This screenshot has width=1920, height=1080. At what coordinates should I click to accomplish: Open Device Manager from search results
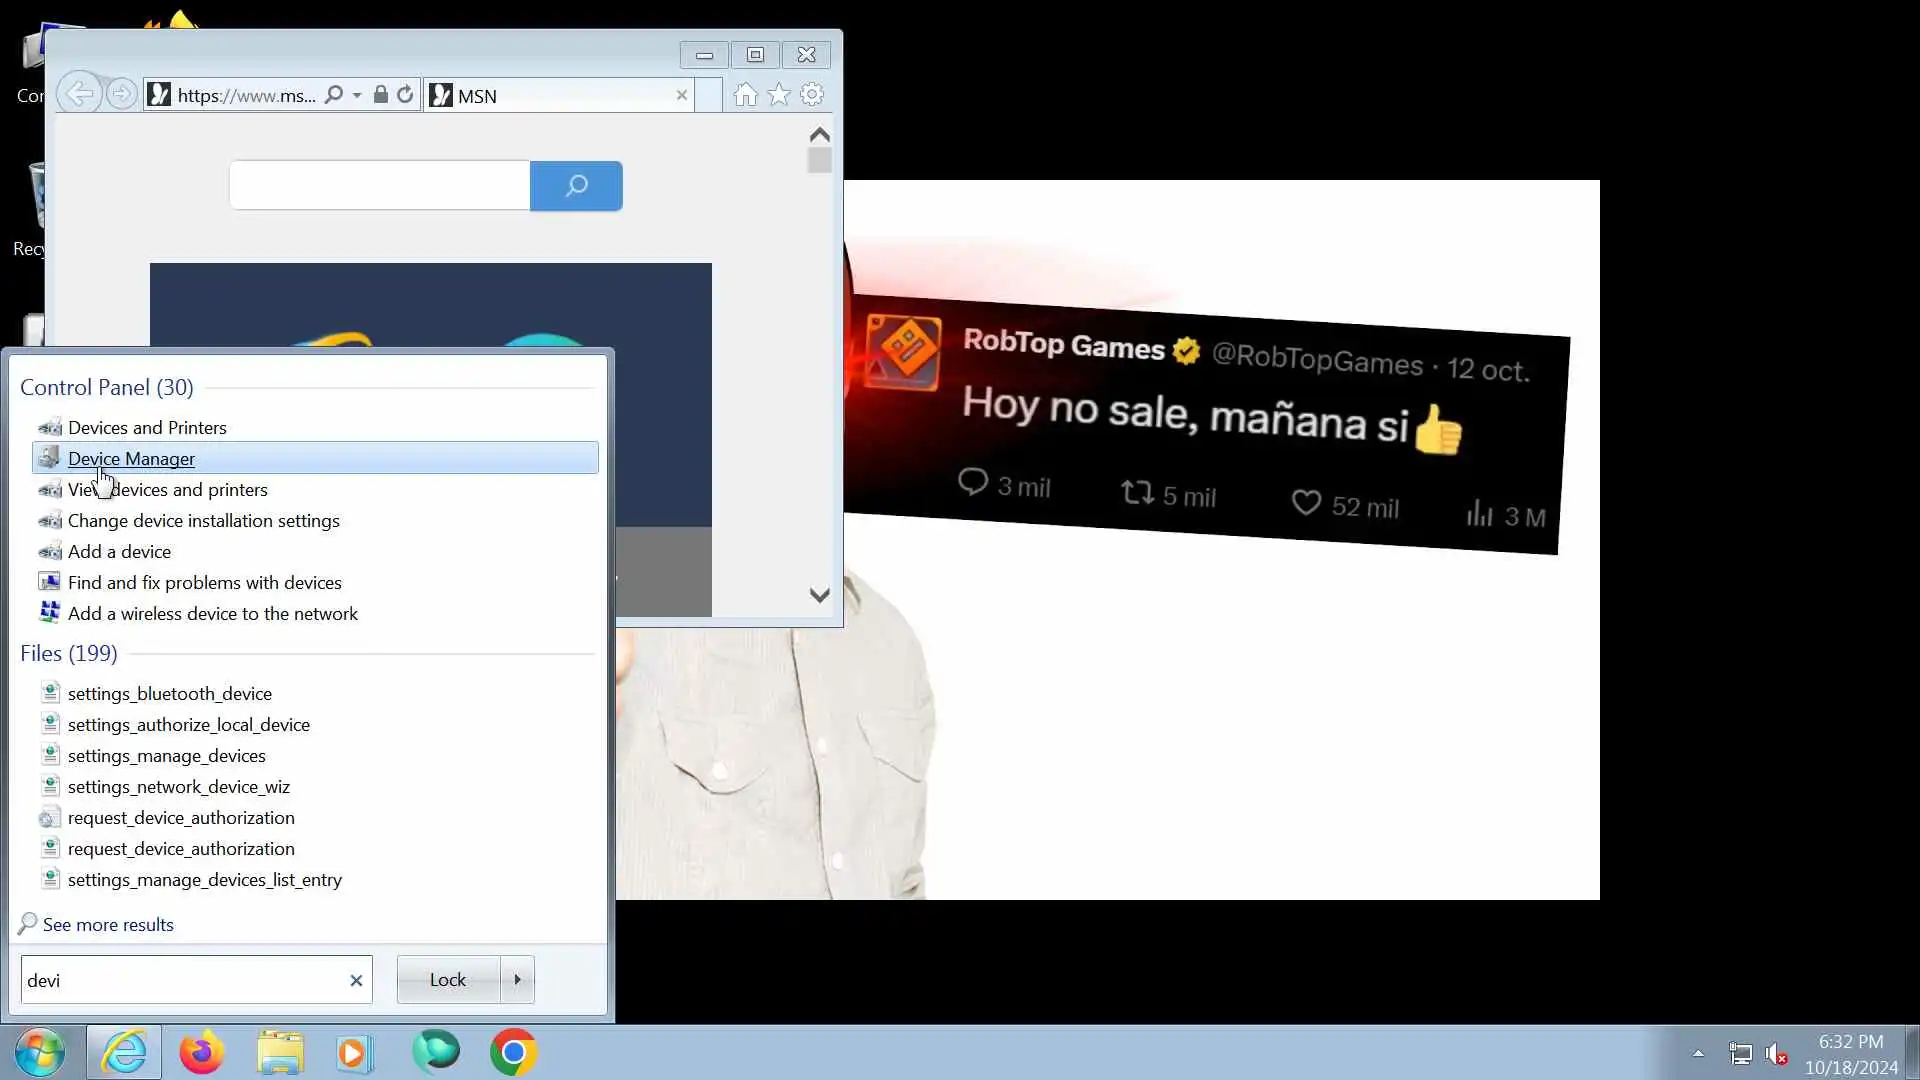pos(131,459)
